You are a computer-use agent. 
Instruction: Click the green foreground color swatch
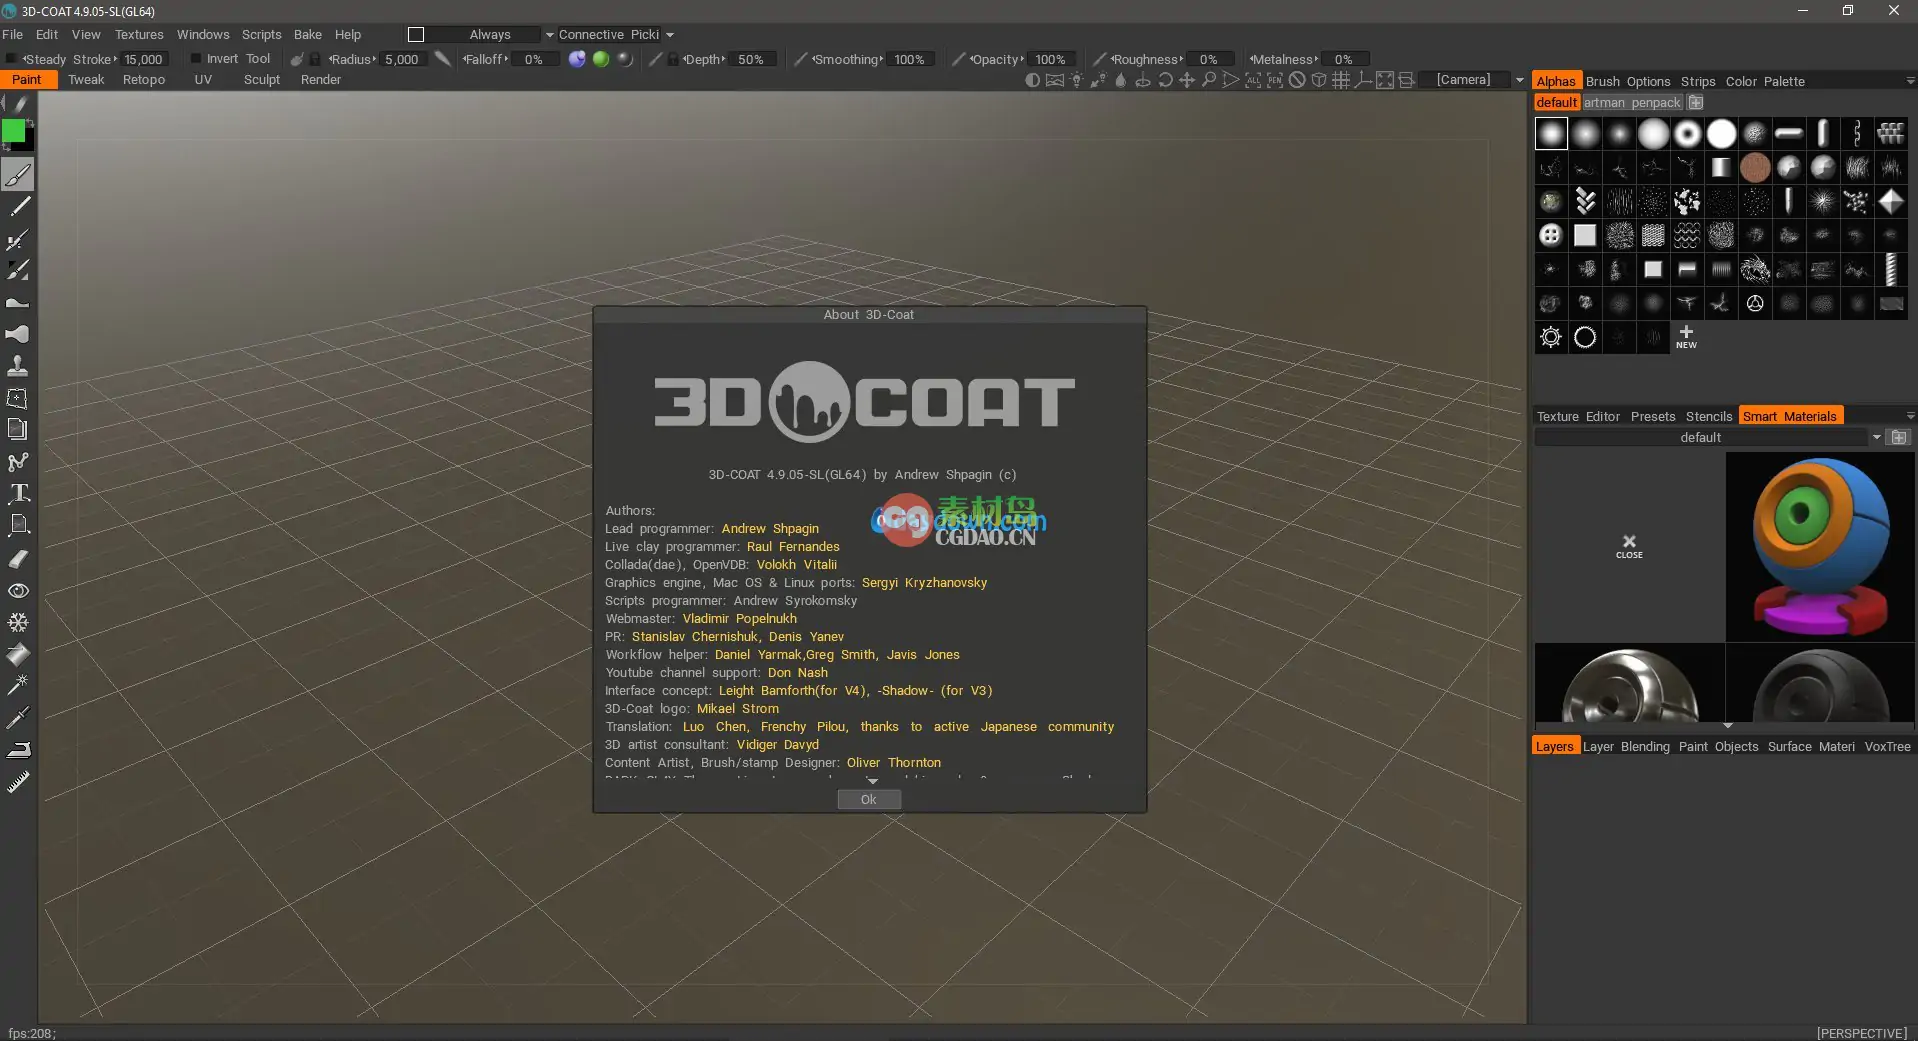(x=14, y=131)
